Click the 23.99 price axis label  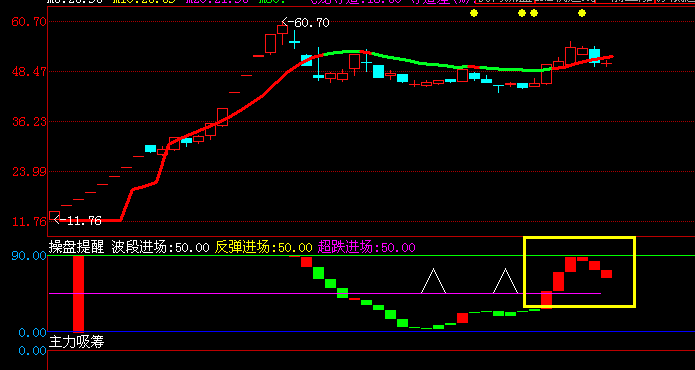pos(29,171)
